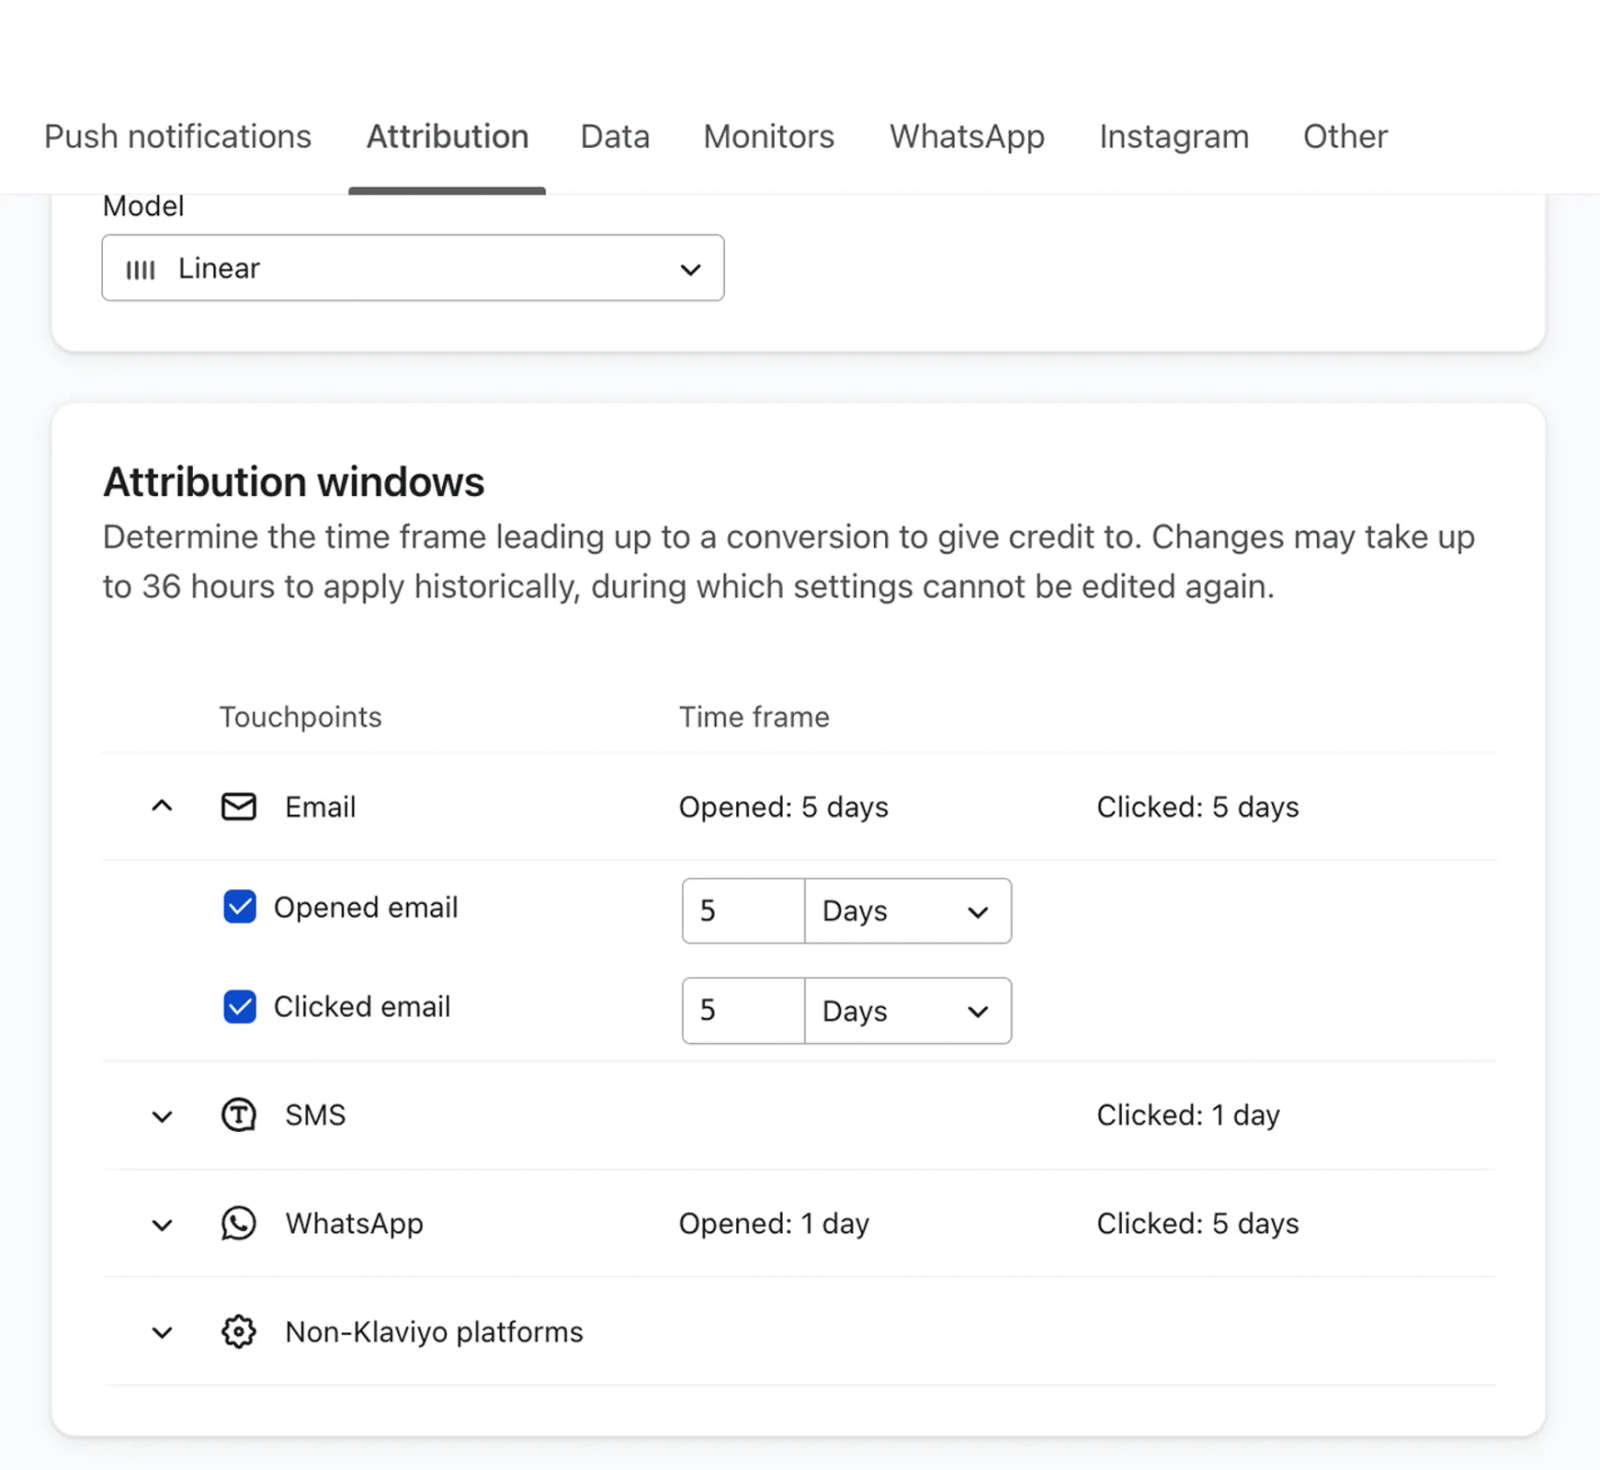The image size is (1600, 1470).
Task: Open the Model dropdown showing Linear
Action: [x=413, y=268]
